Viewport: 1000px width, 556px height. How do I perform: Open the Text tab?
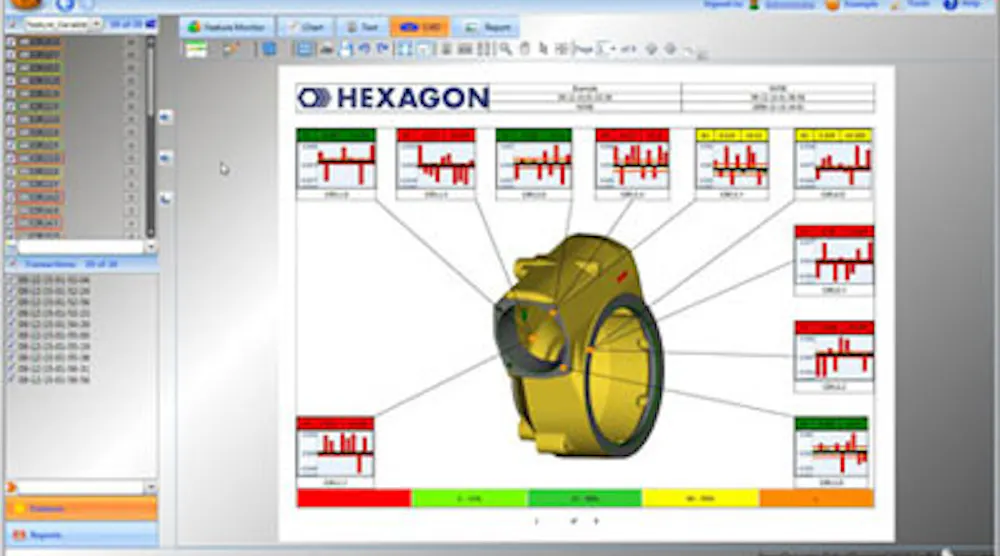(362, 27)
